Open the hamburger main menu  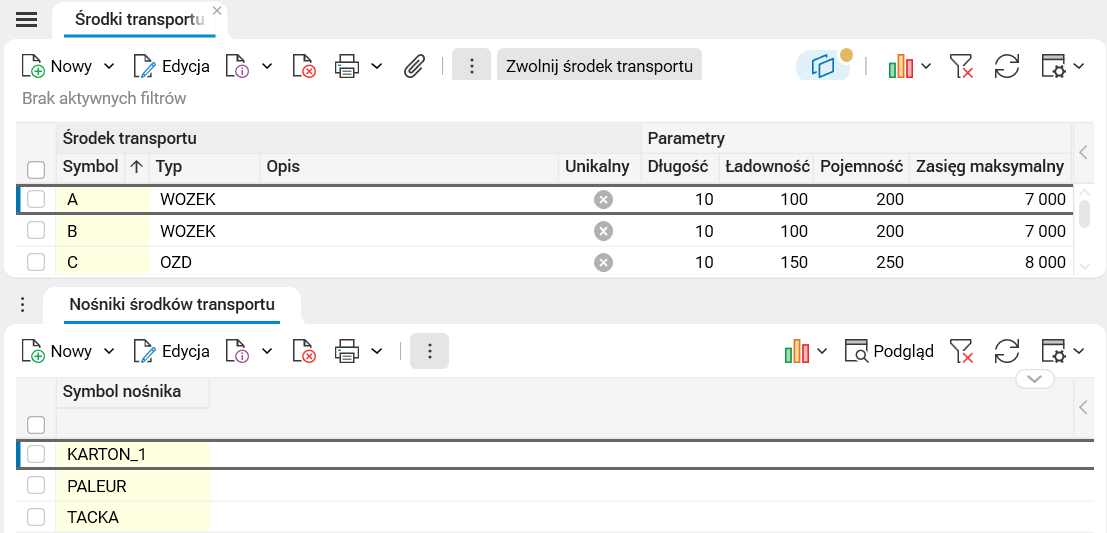(26, 20)
